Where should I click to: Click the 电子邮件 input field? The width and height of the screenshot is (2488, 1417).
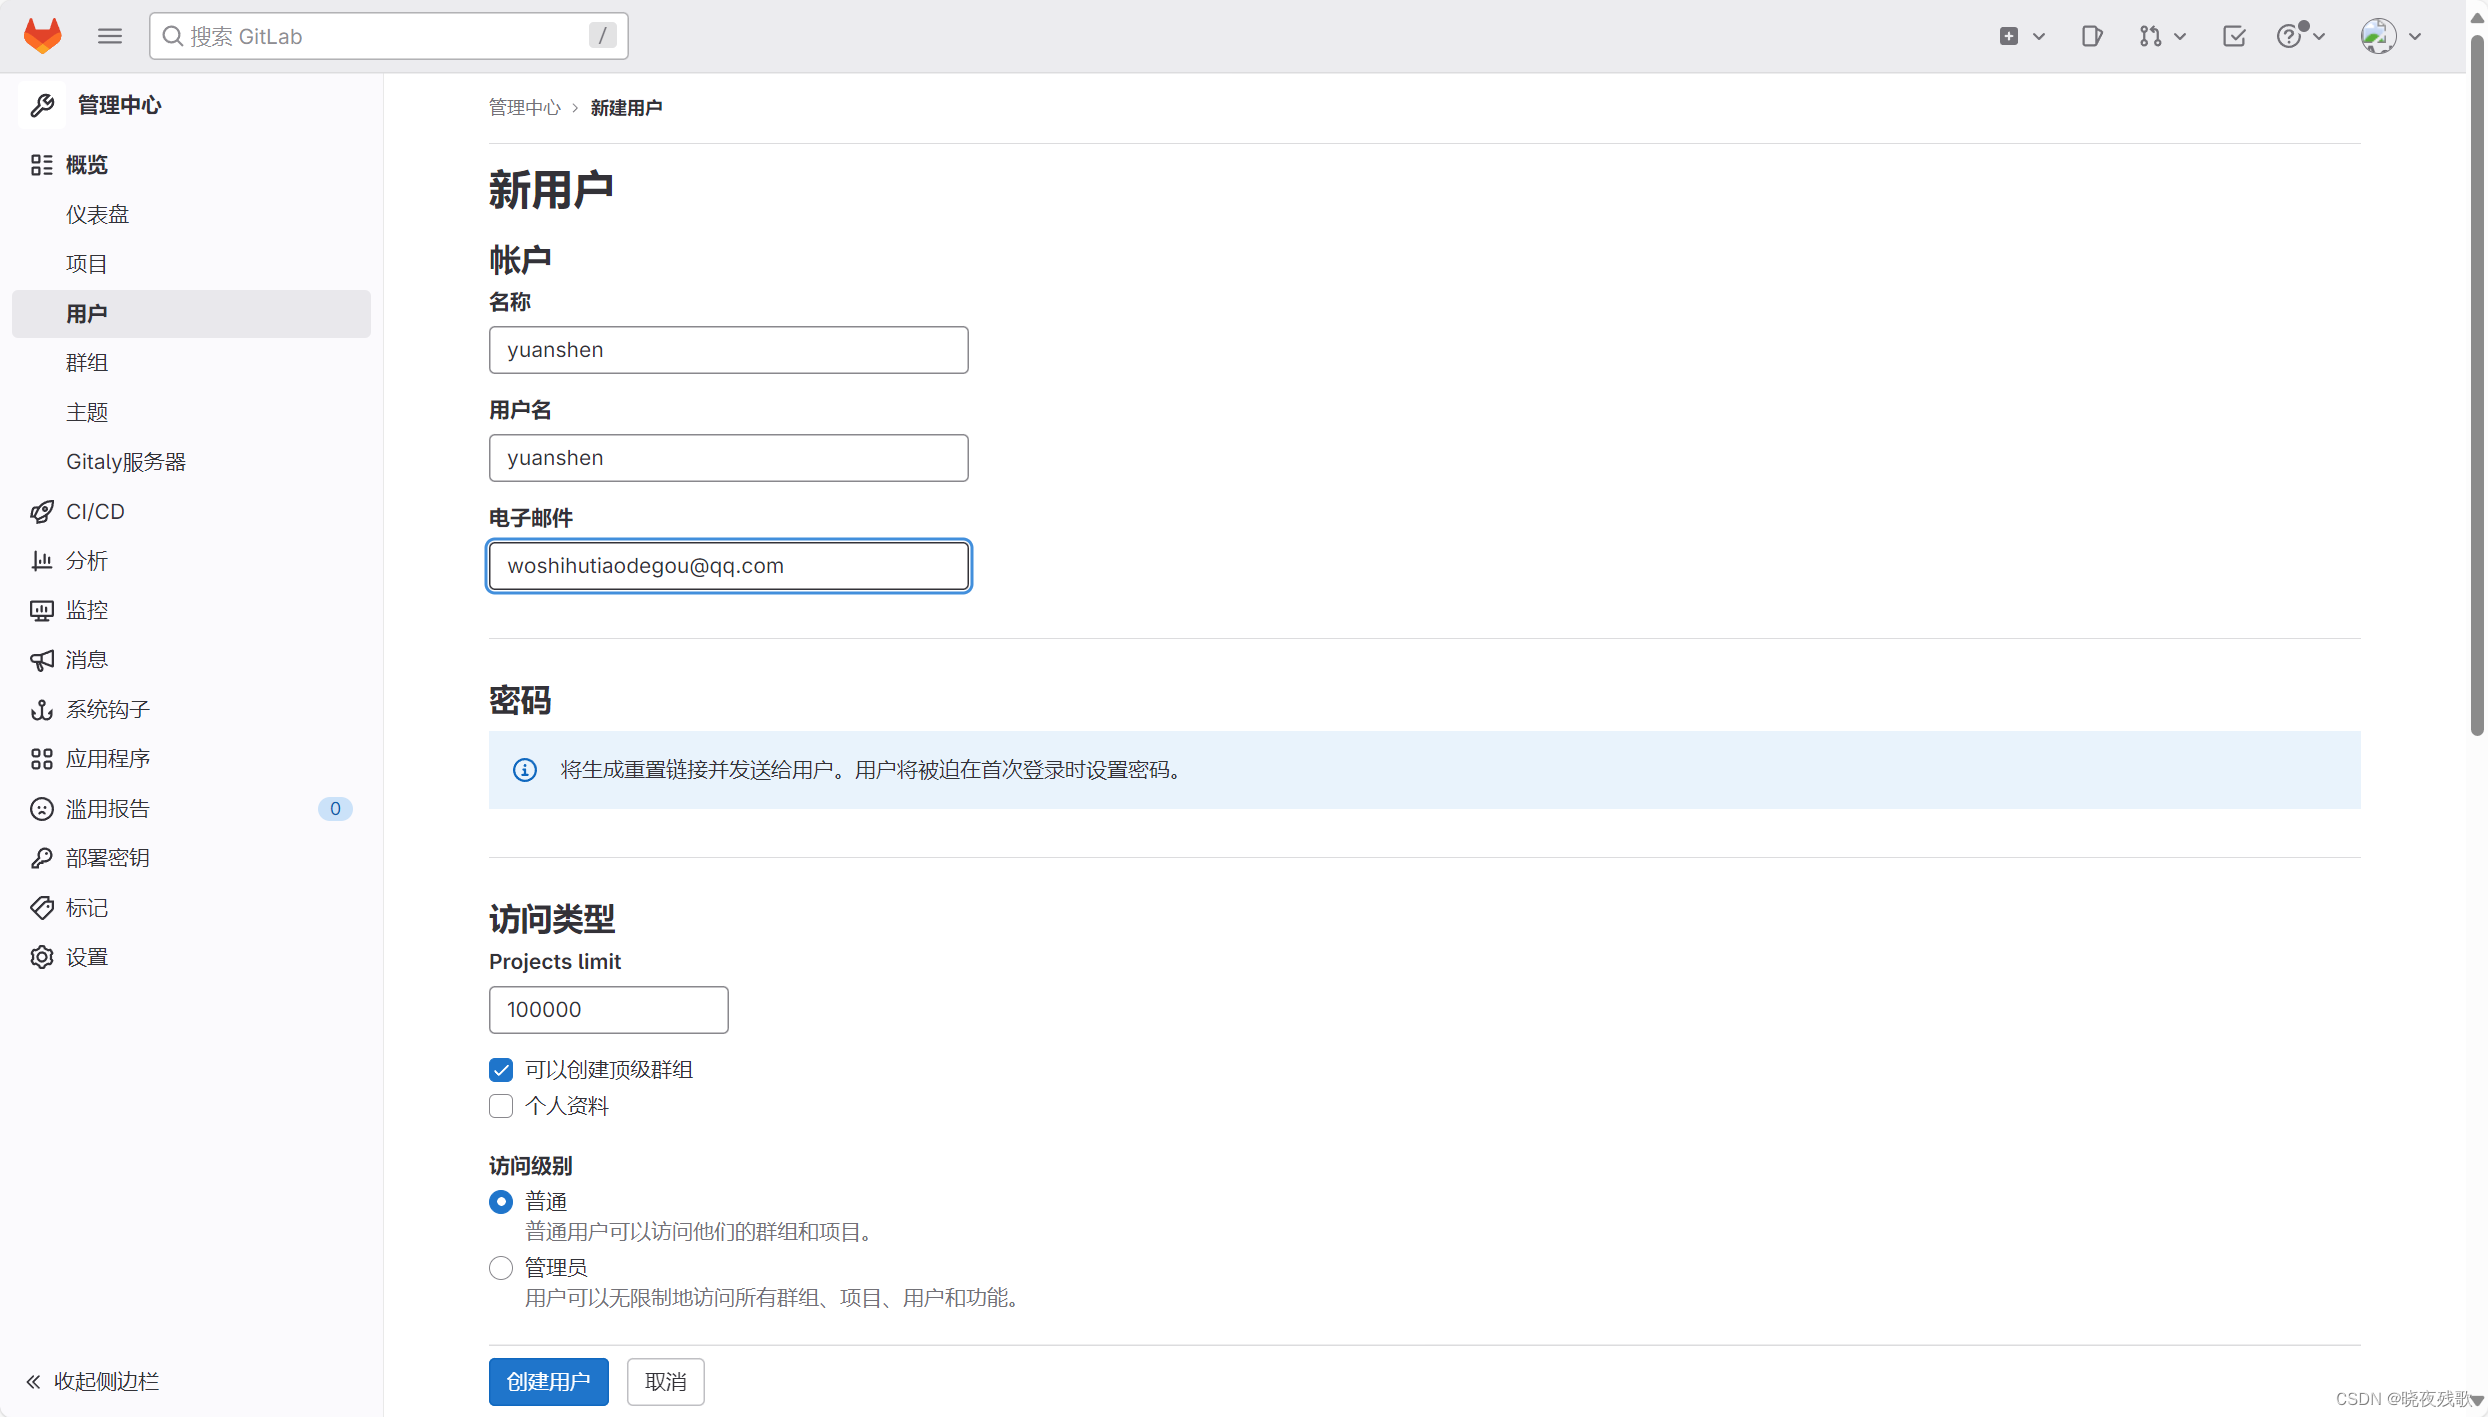tap(728, 566)
